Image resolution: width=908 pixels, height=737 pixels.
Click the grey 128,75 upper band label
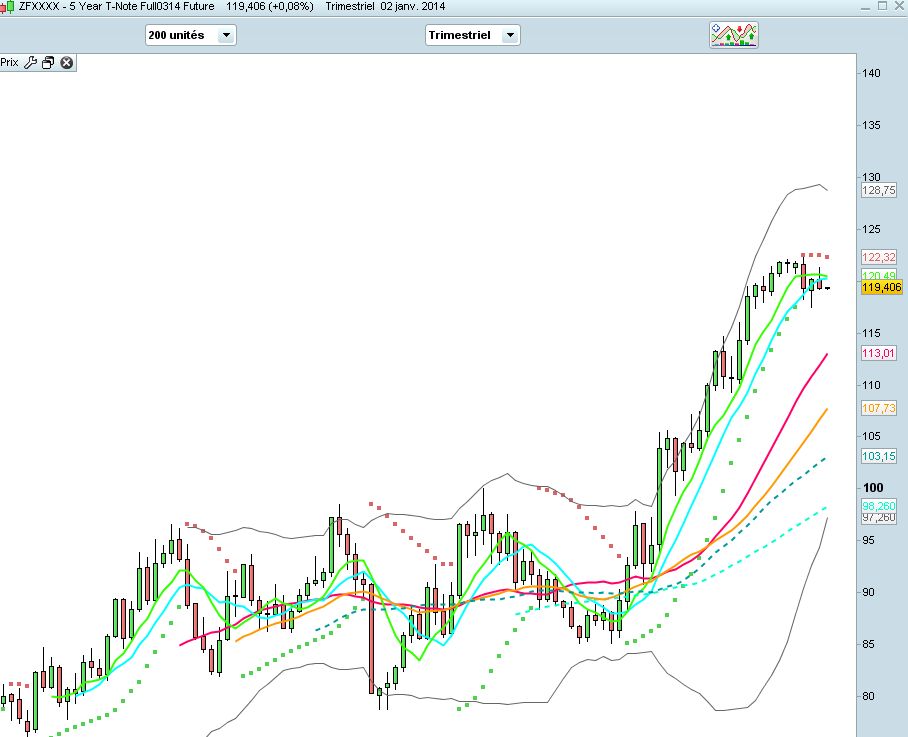[x=877, y=190]
